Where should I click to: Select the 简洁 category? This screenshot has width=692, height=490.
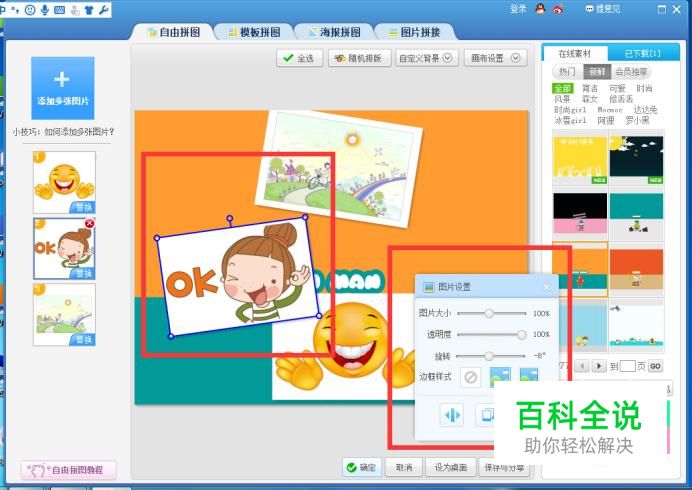pos(590,88)
